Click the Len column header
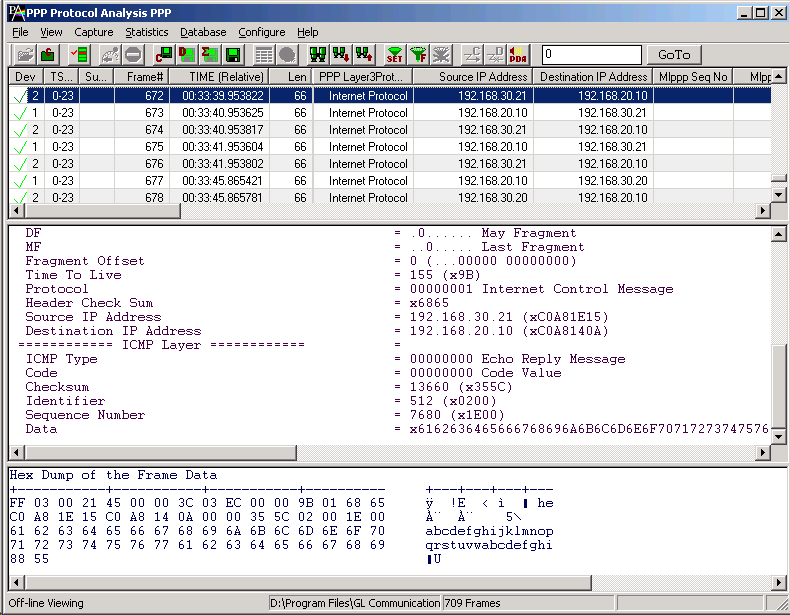 [291, 77]
